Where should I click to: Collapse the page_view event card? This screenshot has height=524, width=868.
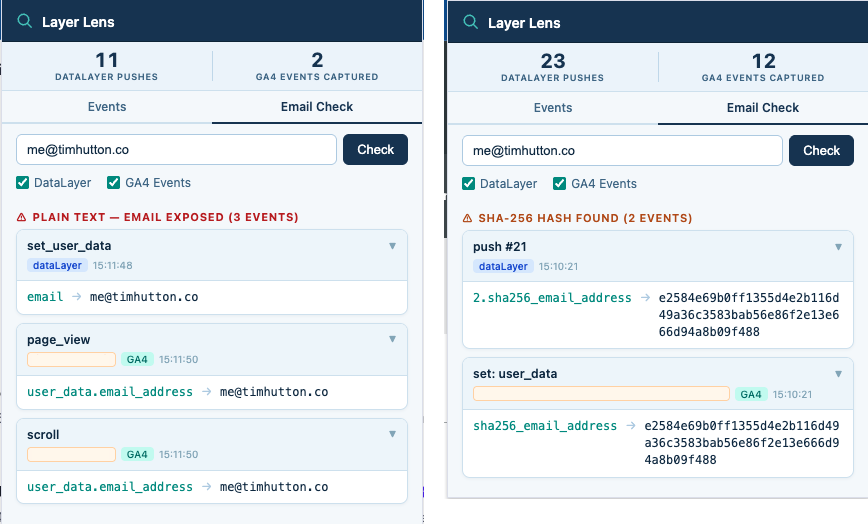pyautogui.click(x=392, y=339)
